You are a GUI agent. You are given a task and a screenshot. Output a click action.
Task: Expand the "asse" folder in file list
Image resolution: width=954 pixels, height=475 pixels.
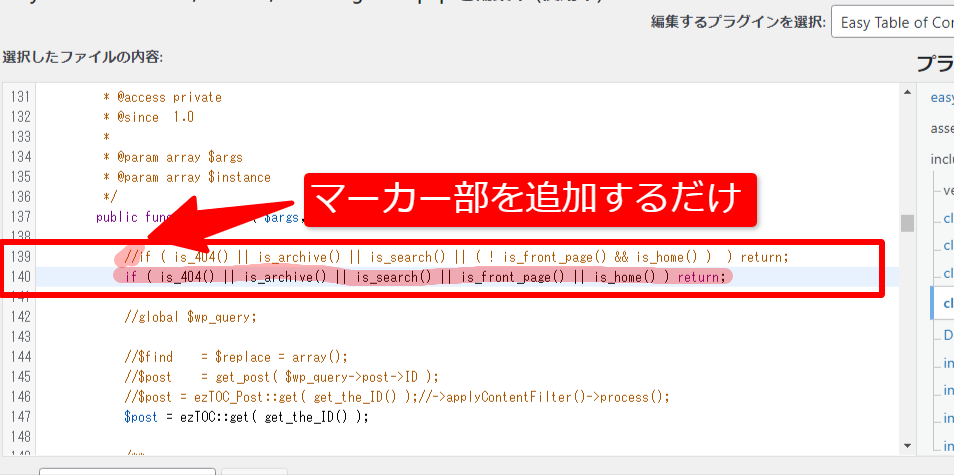941,128
